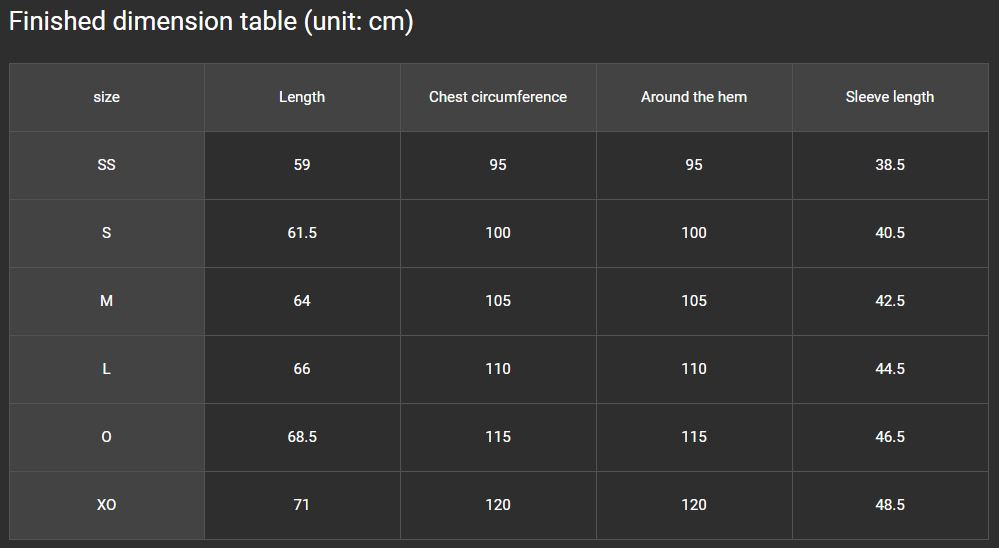The image size is (999, 548).
Task: Click the S size row label
Action: 106,233
